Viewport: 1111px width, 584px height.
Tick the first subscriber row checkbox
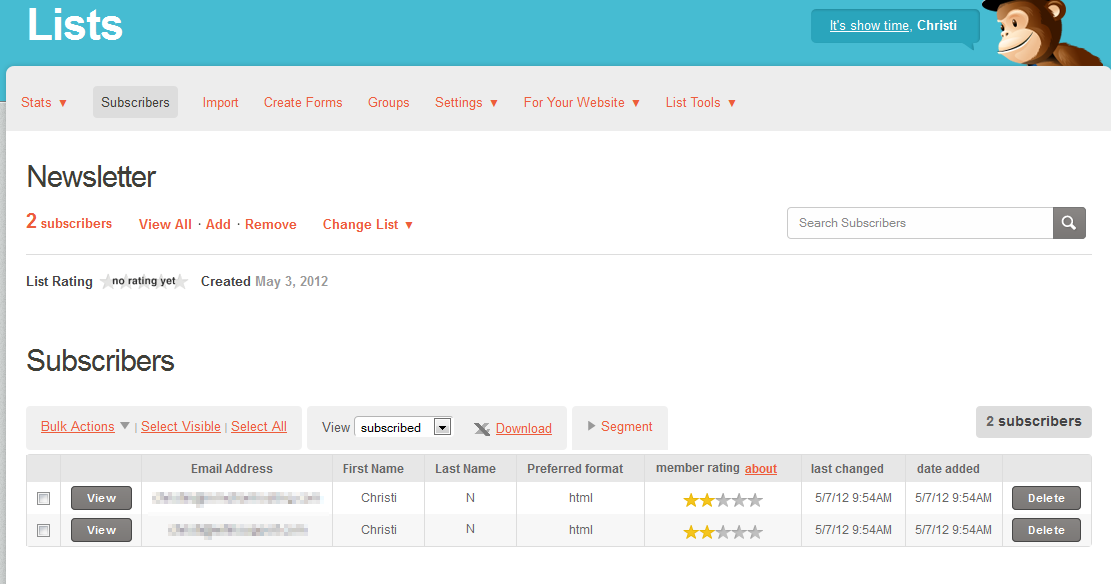(x=43, y=498)
